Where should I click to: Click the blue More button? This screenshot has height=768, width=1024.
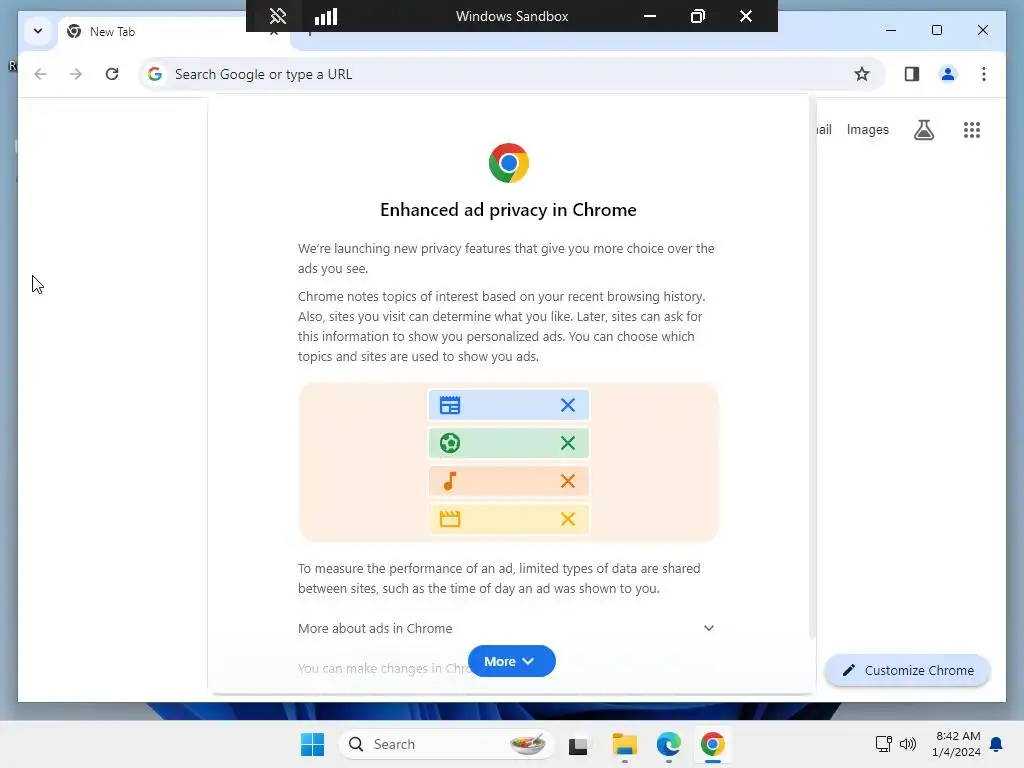pos(511,662)
